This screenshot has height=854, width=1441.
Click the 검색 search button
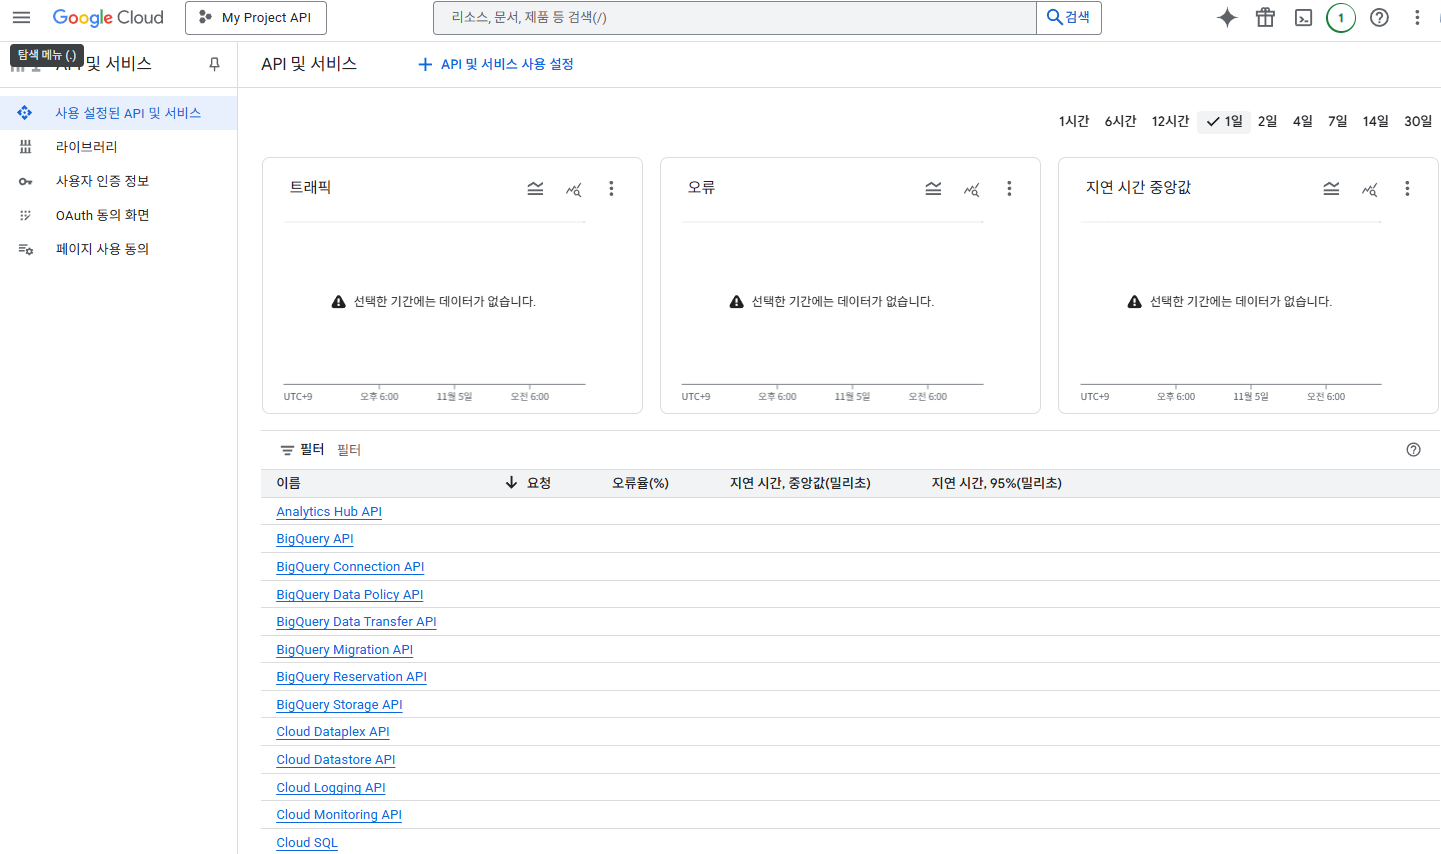(1069, 17)
